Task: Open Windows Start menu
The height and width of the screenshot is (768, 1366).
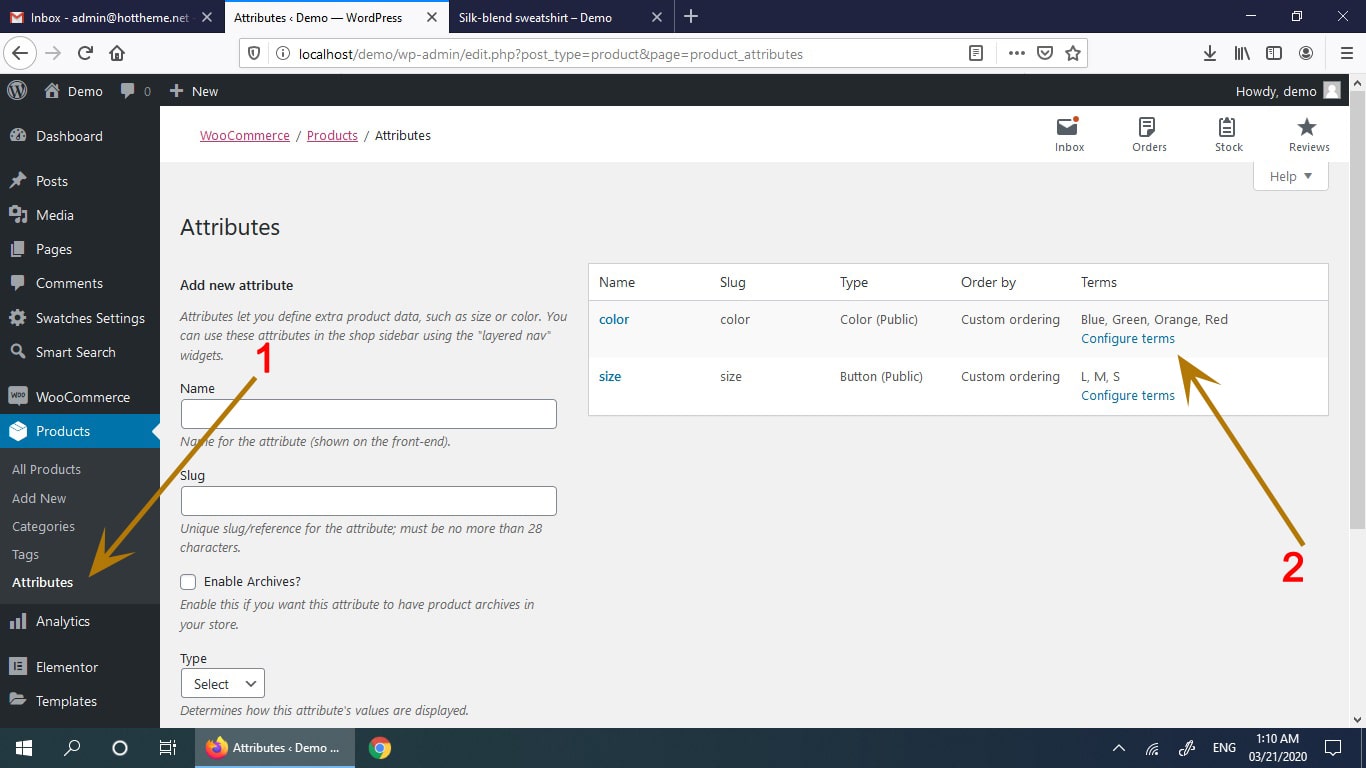Action: (x=23, y=747)
